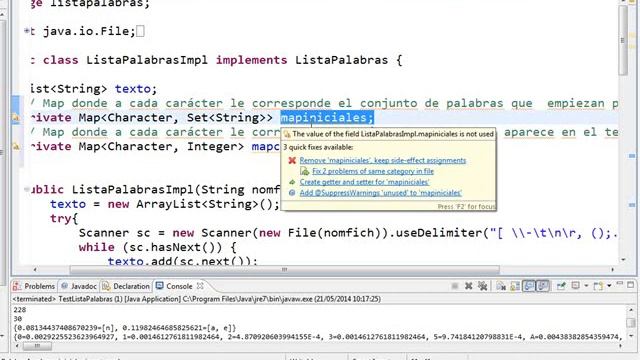Remove all terminated launches with the double X icon
Image resolution: width=640 pixels, height=360 pixels.
tap(482, 286)
